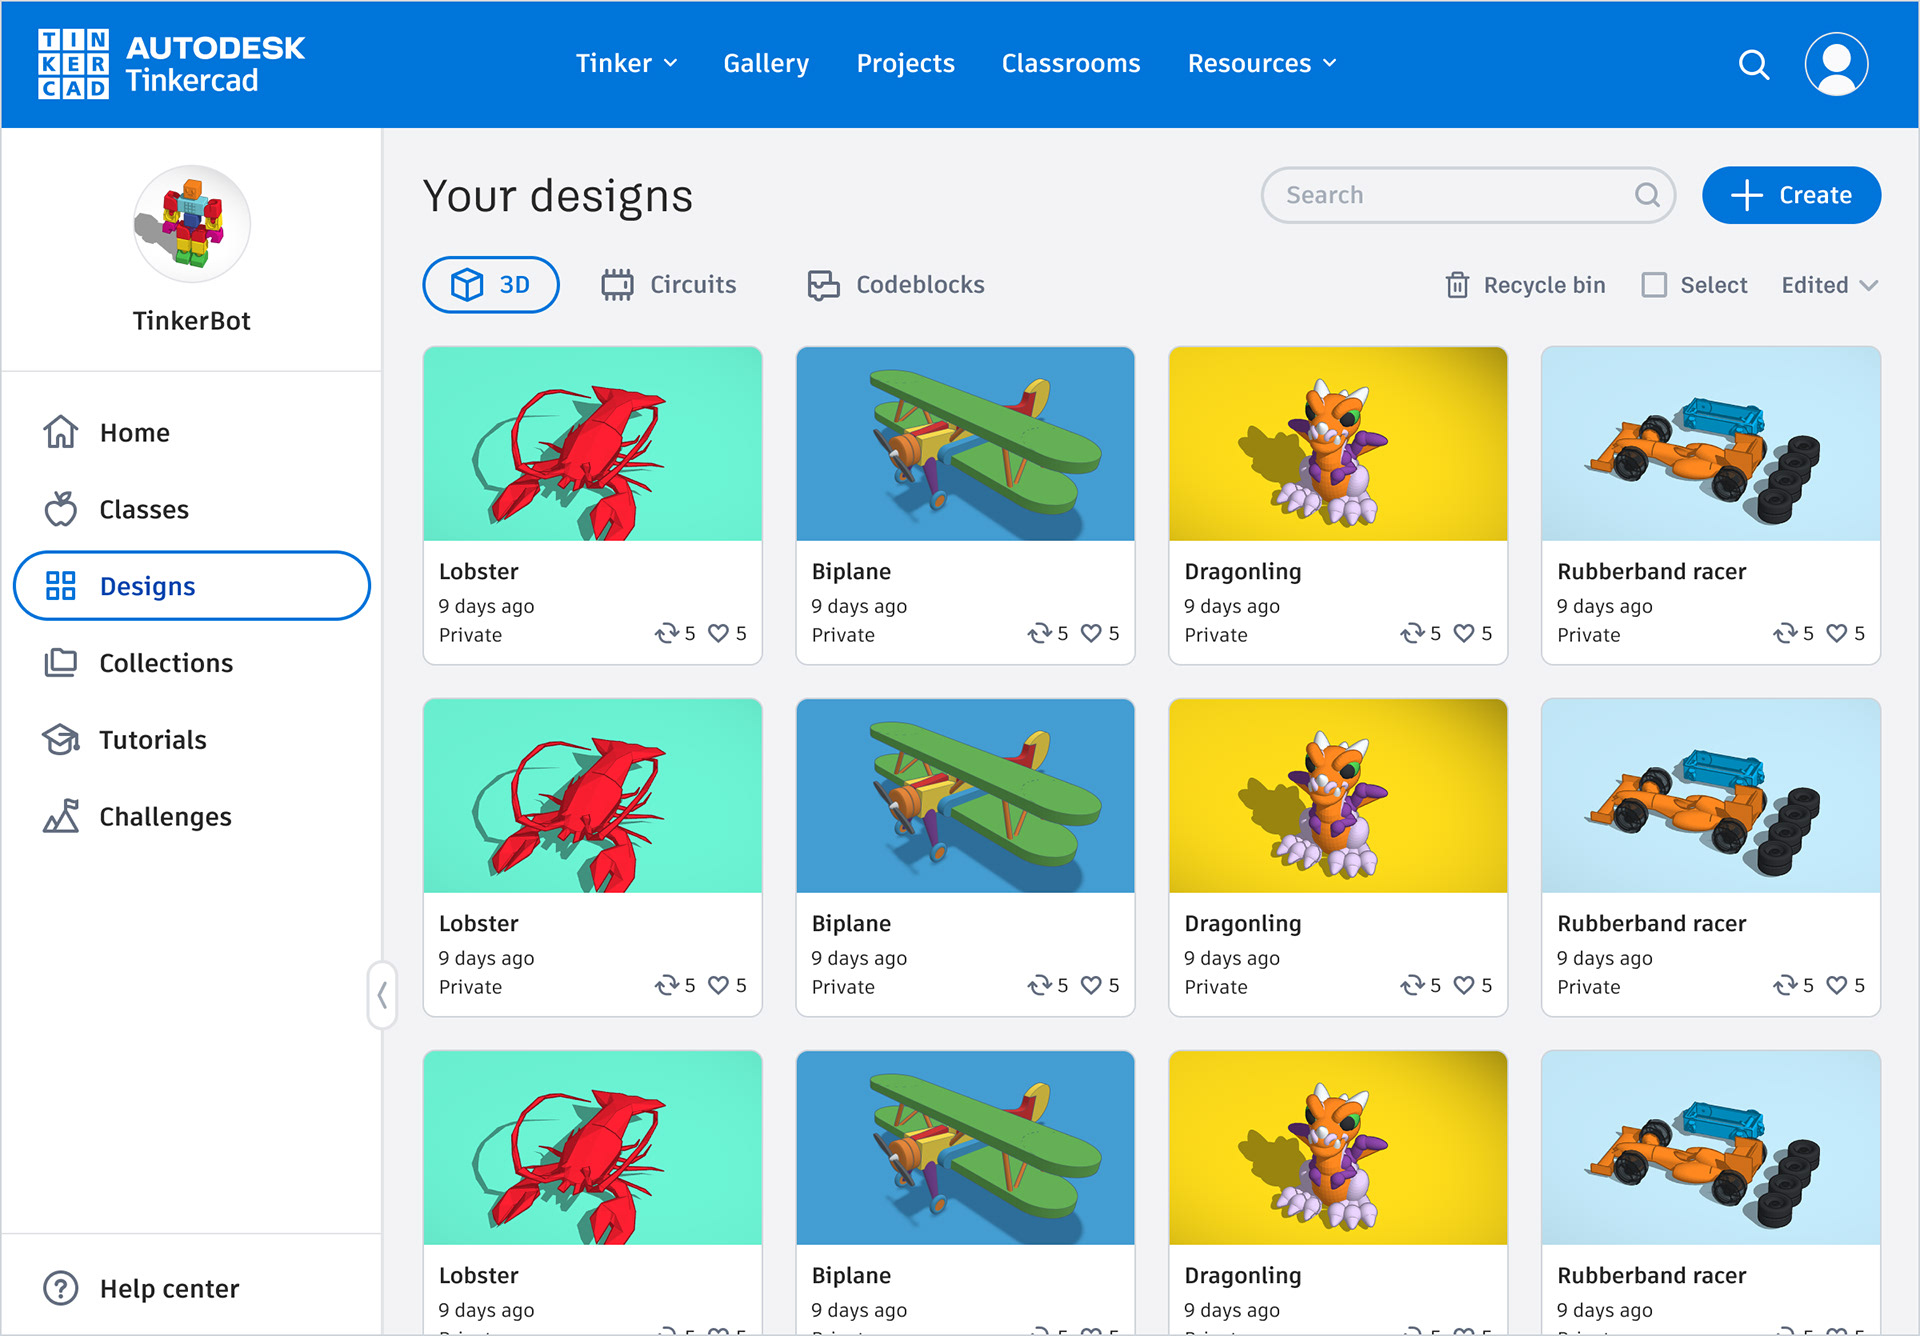Screen dimensions: 1920x1336
Task: Open the user account avatar icon
Action: [x=1836, y=64]
